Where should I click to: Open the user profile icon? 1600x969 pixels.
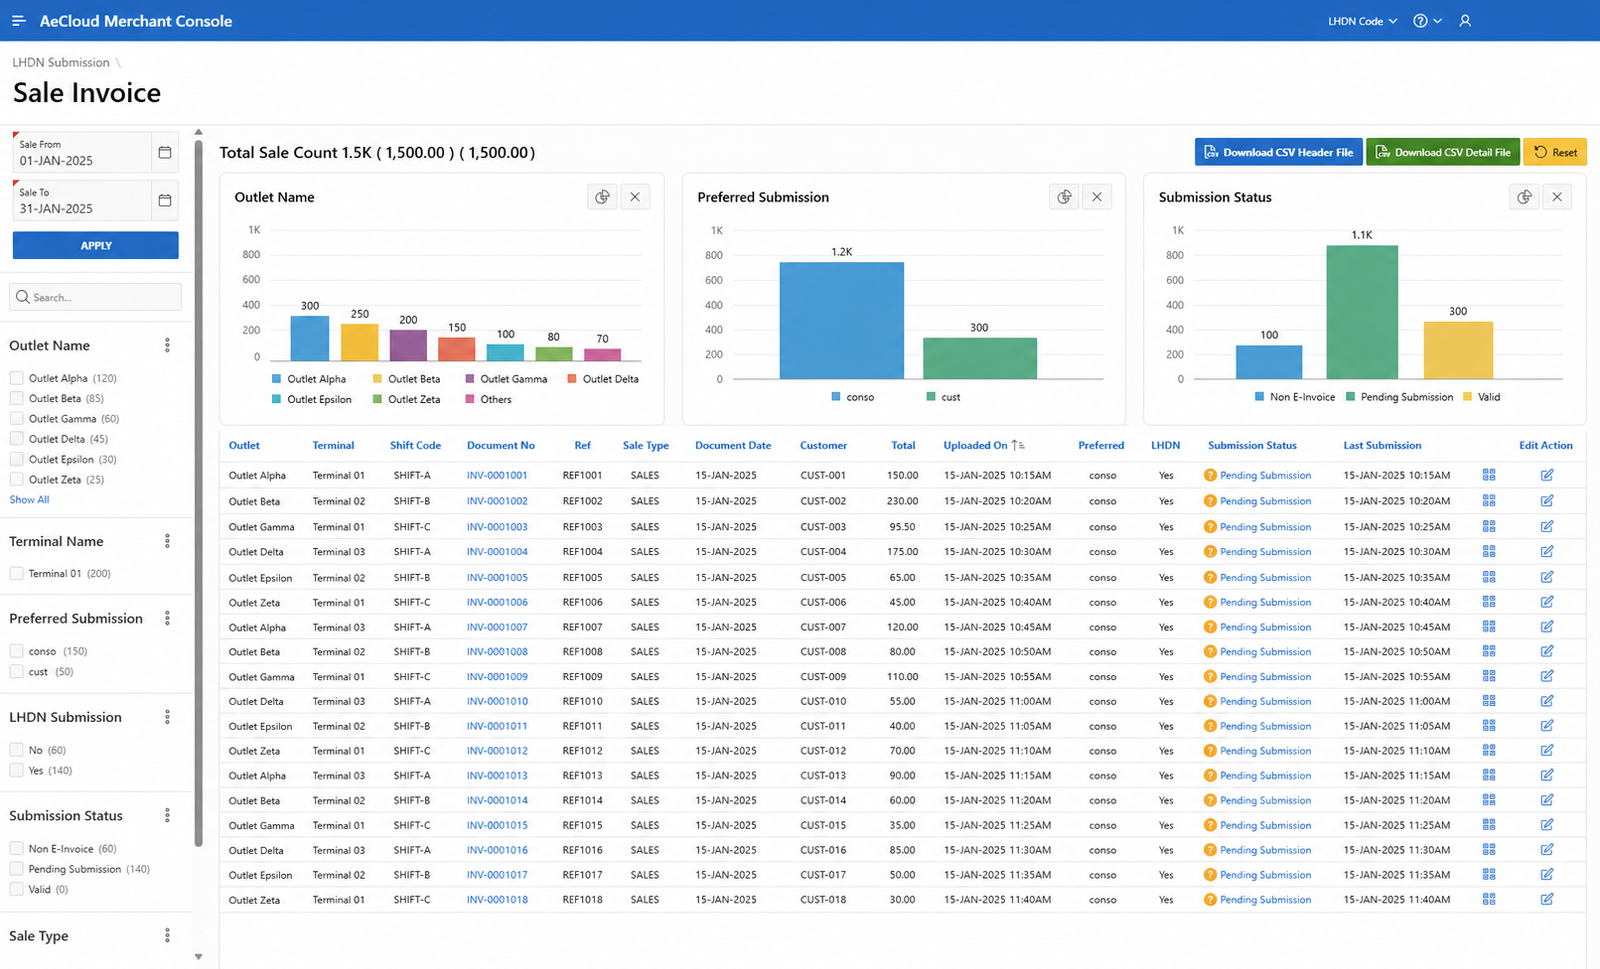point(1465,21)
